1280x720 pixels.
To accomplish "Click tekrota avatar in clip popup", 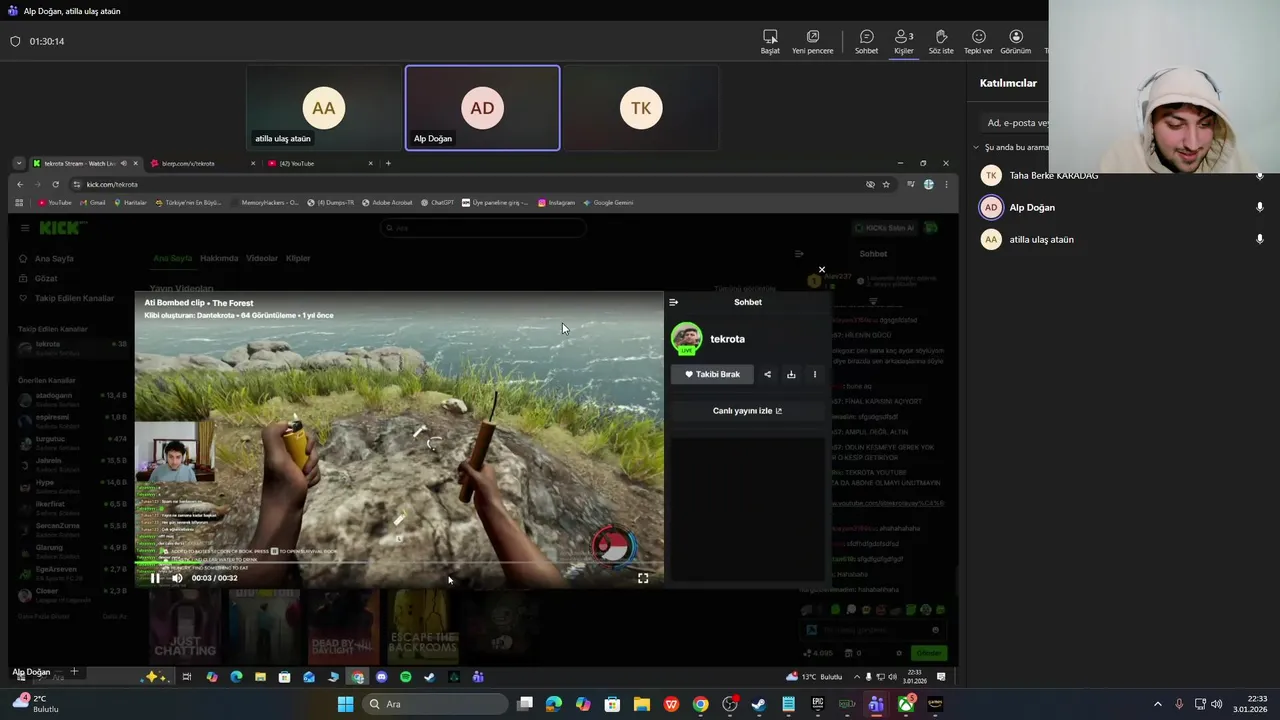I will [x=686, y=338].
